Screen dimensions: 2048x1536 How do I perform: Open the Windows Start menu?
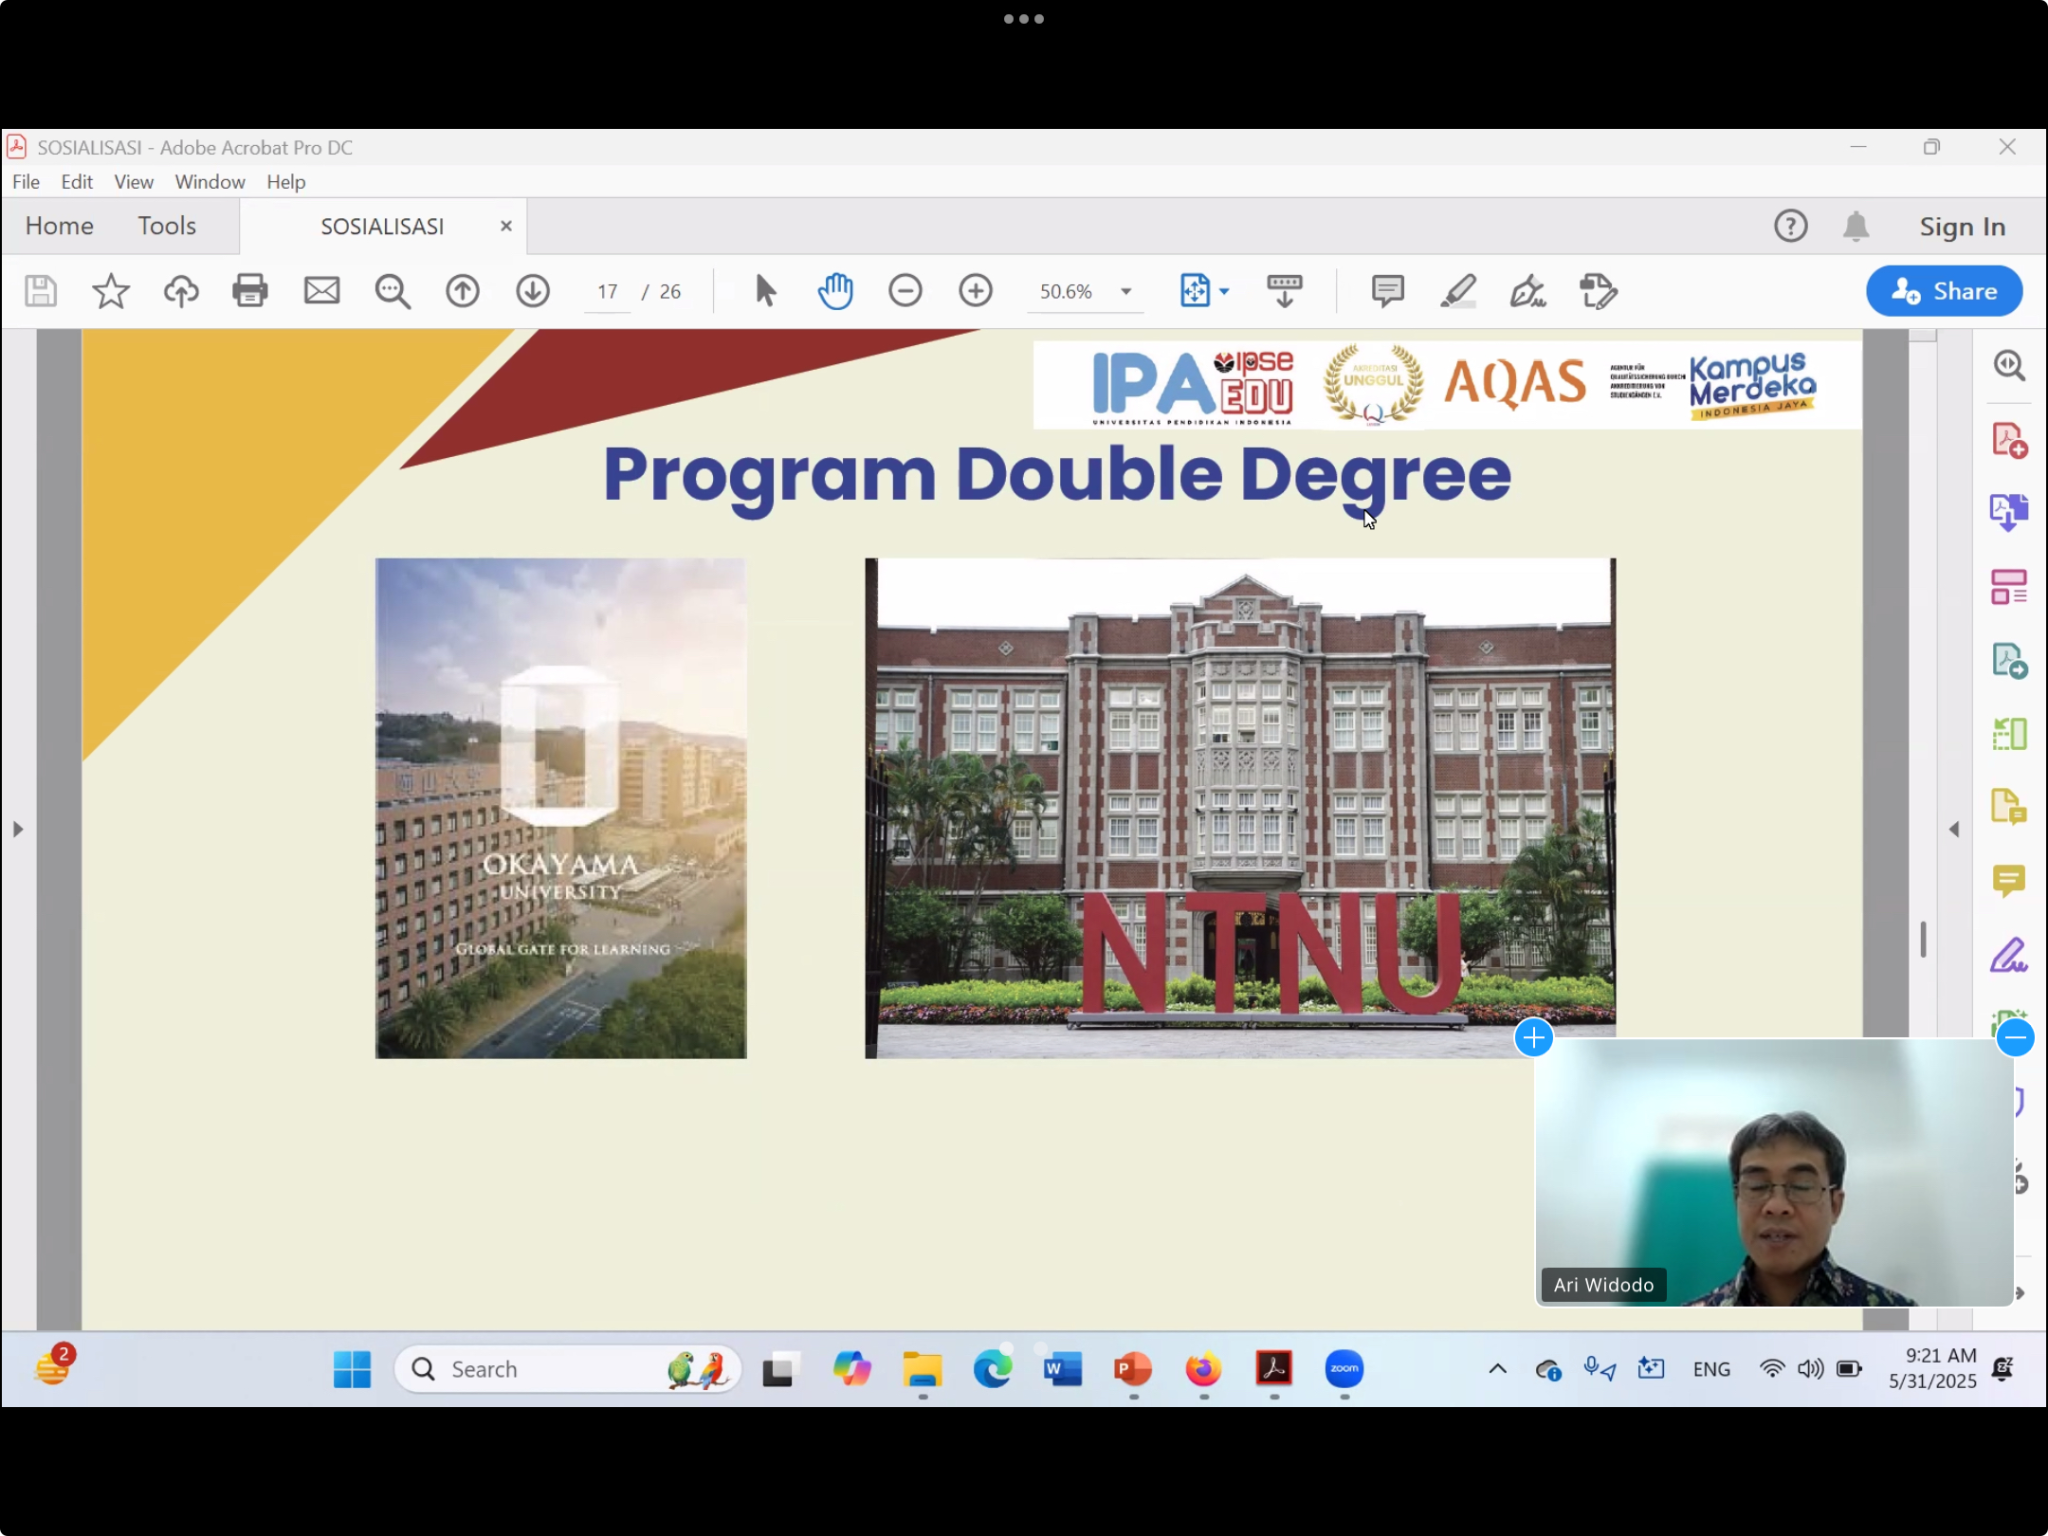click(352, 1369)
